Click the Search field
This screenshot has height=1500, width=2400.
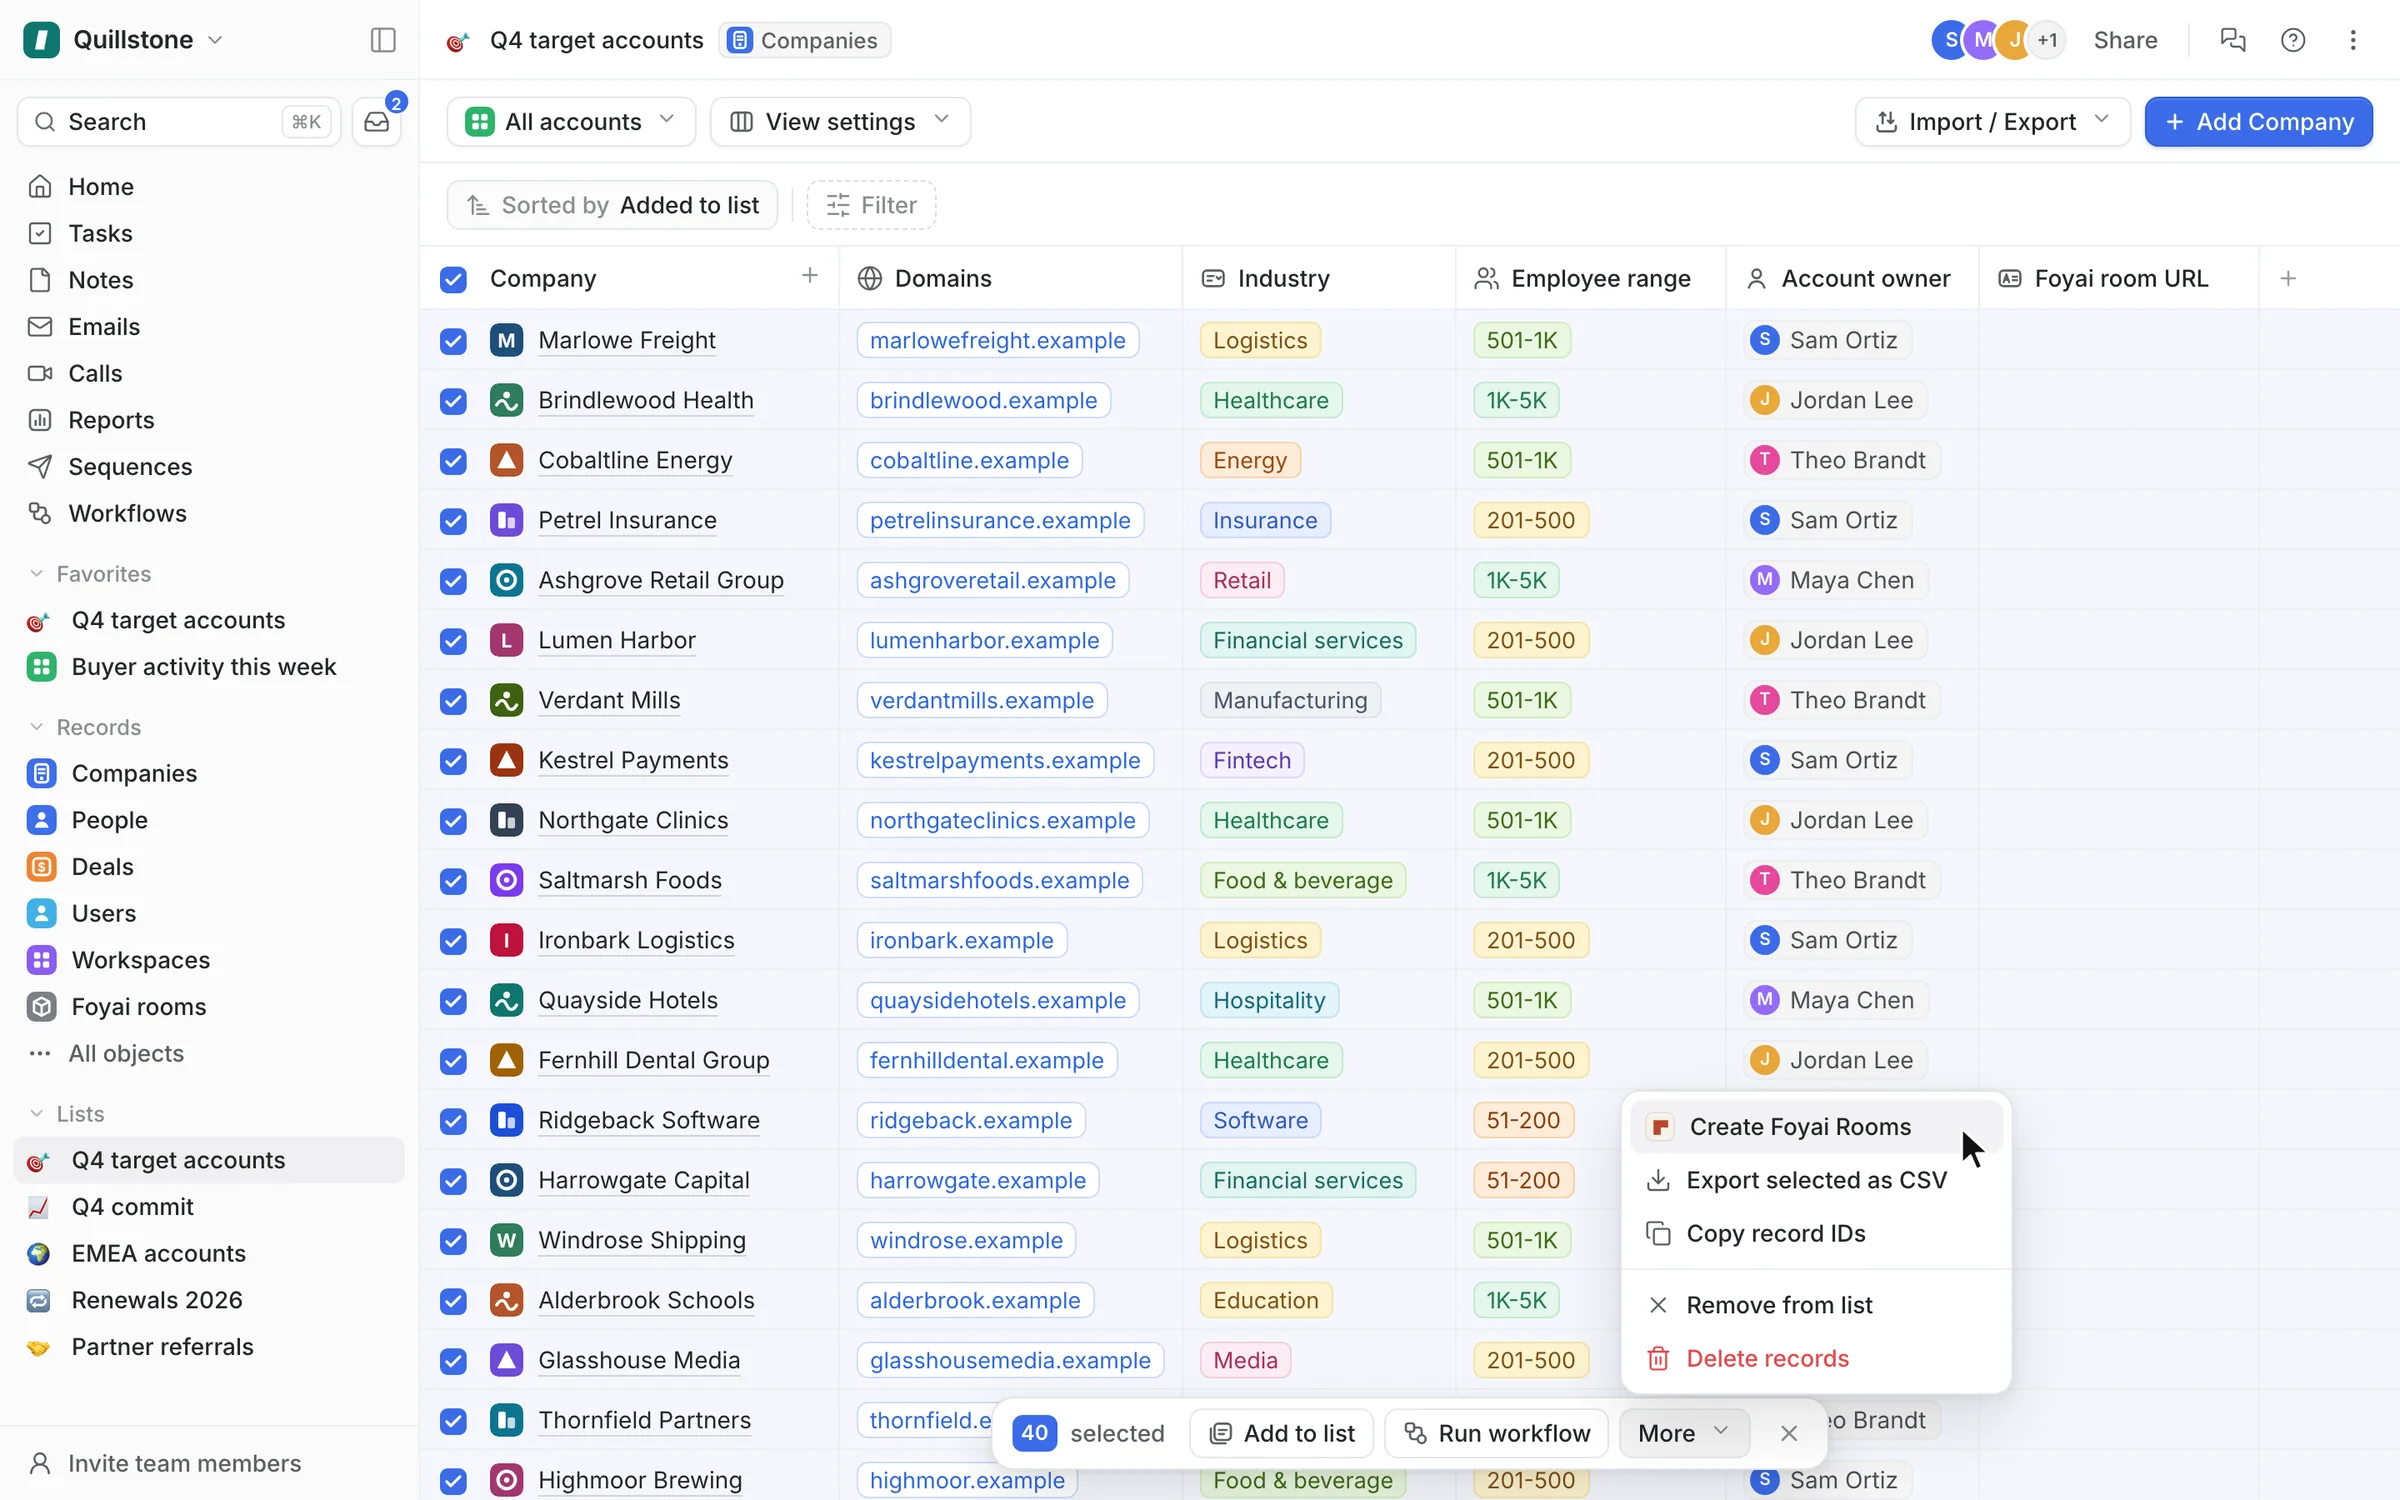coord(179,122)
